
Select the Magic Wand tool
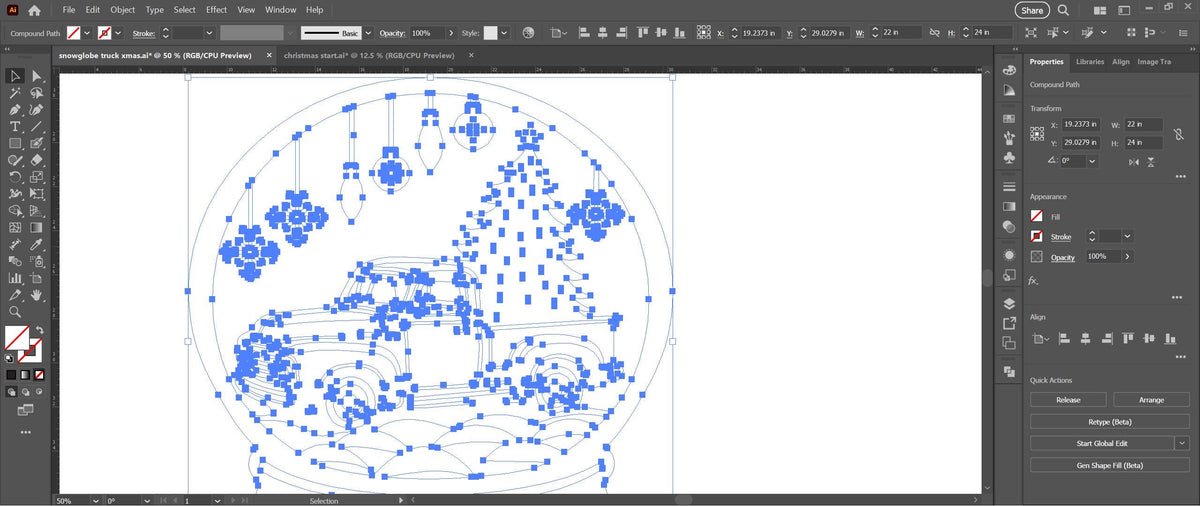16,93
